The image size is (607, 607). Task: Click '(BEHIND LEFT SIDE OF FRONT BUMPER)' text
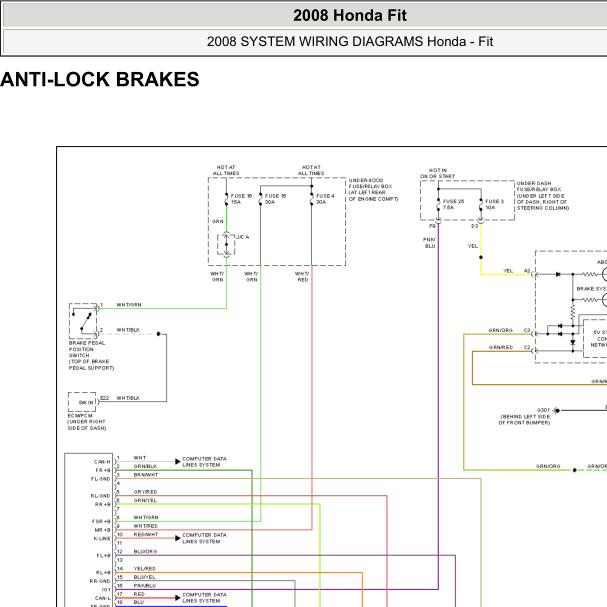click(x=525, y=419)
